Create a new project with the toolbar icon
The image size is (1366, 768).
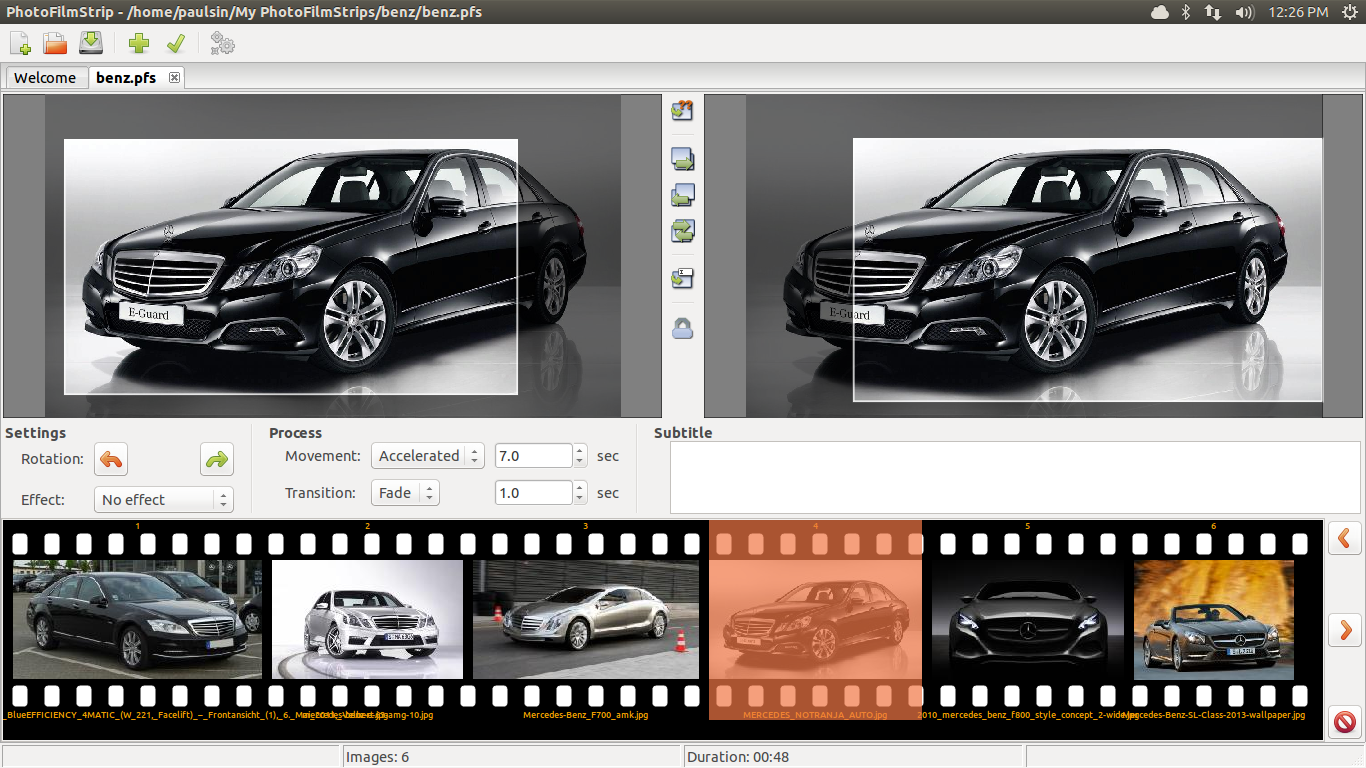pyautogui.click(x=20, y=43)
